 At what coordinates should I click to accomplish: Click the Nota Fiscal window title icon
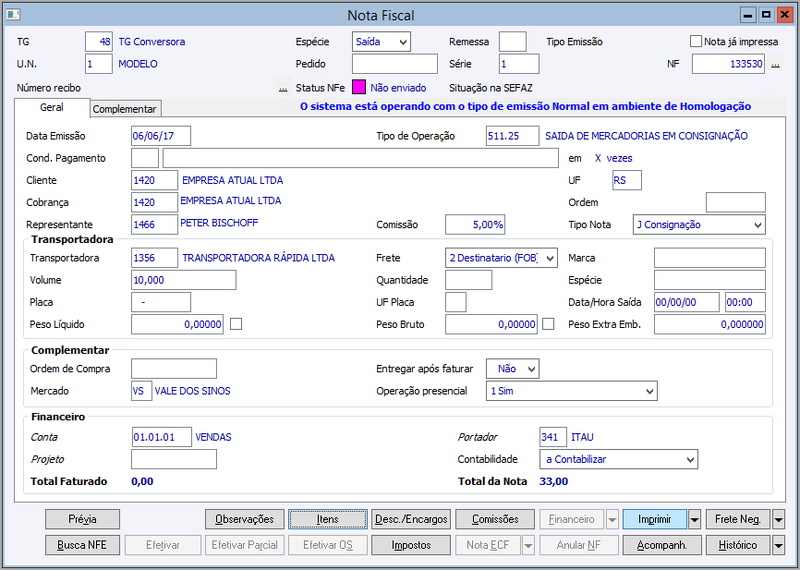[13, 15]
